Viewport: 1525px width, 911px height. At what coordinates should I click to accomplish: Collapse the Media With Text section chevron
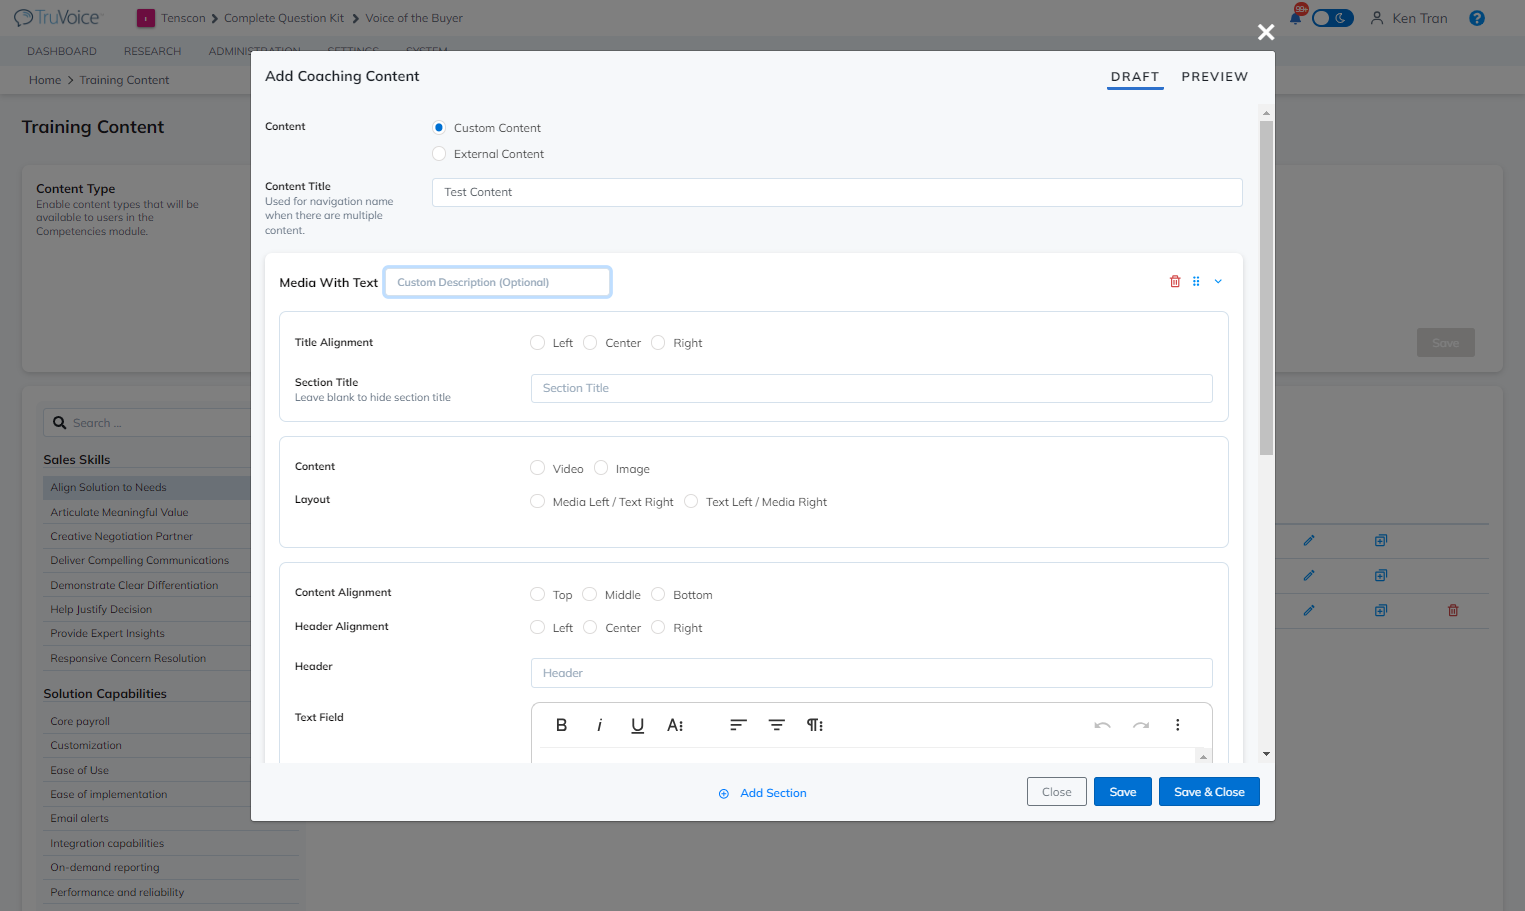(x=1218, y=282)
